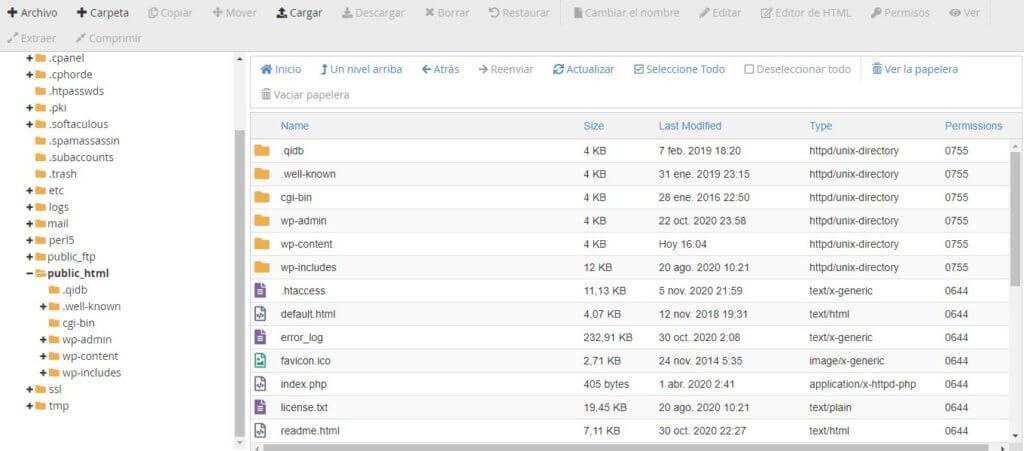Viewport: 1024px width, 451px height.
Task: Go back with the Atrás arrow
Action: click(x=426, y=69)
